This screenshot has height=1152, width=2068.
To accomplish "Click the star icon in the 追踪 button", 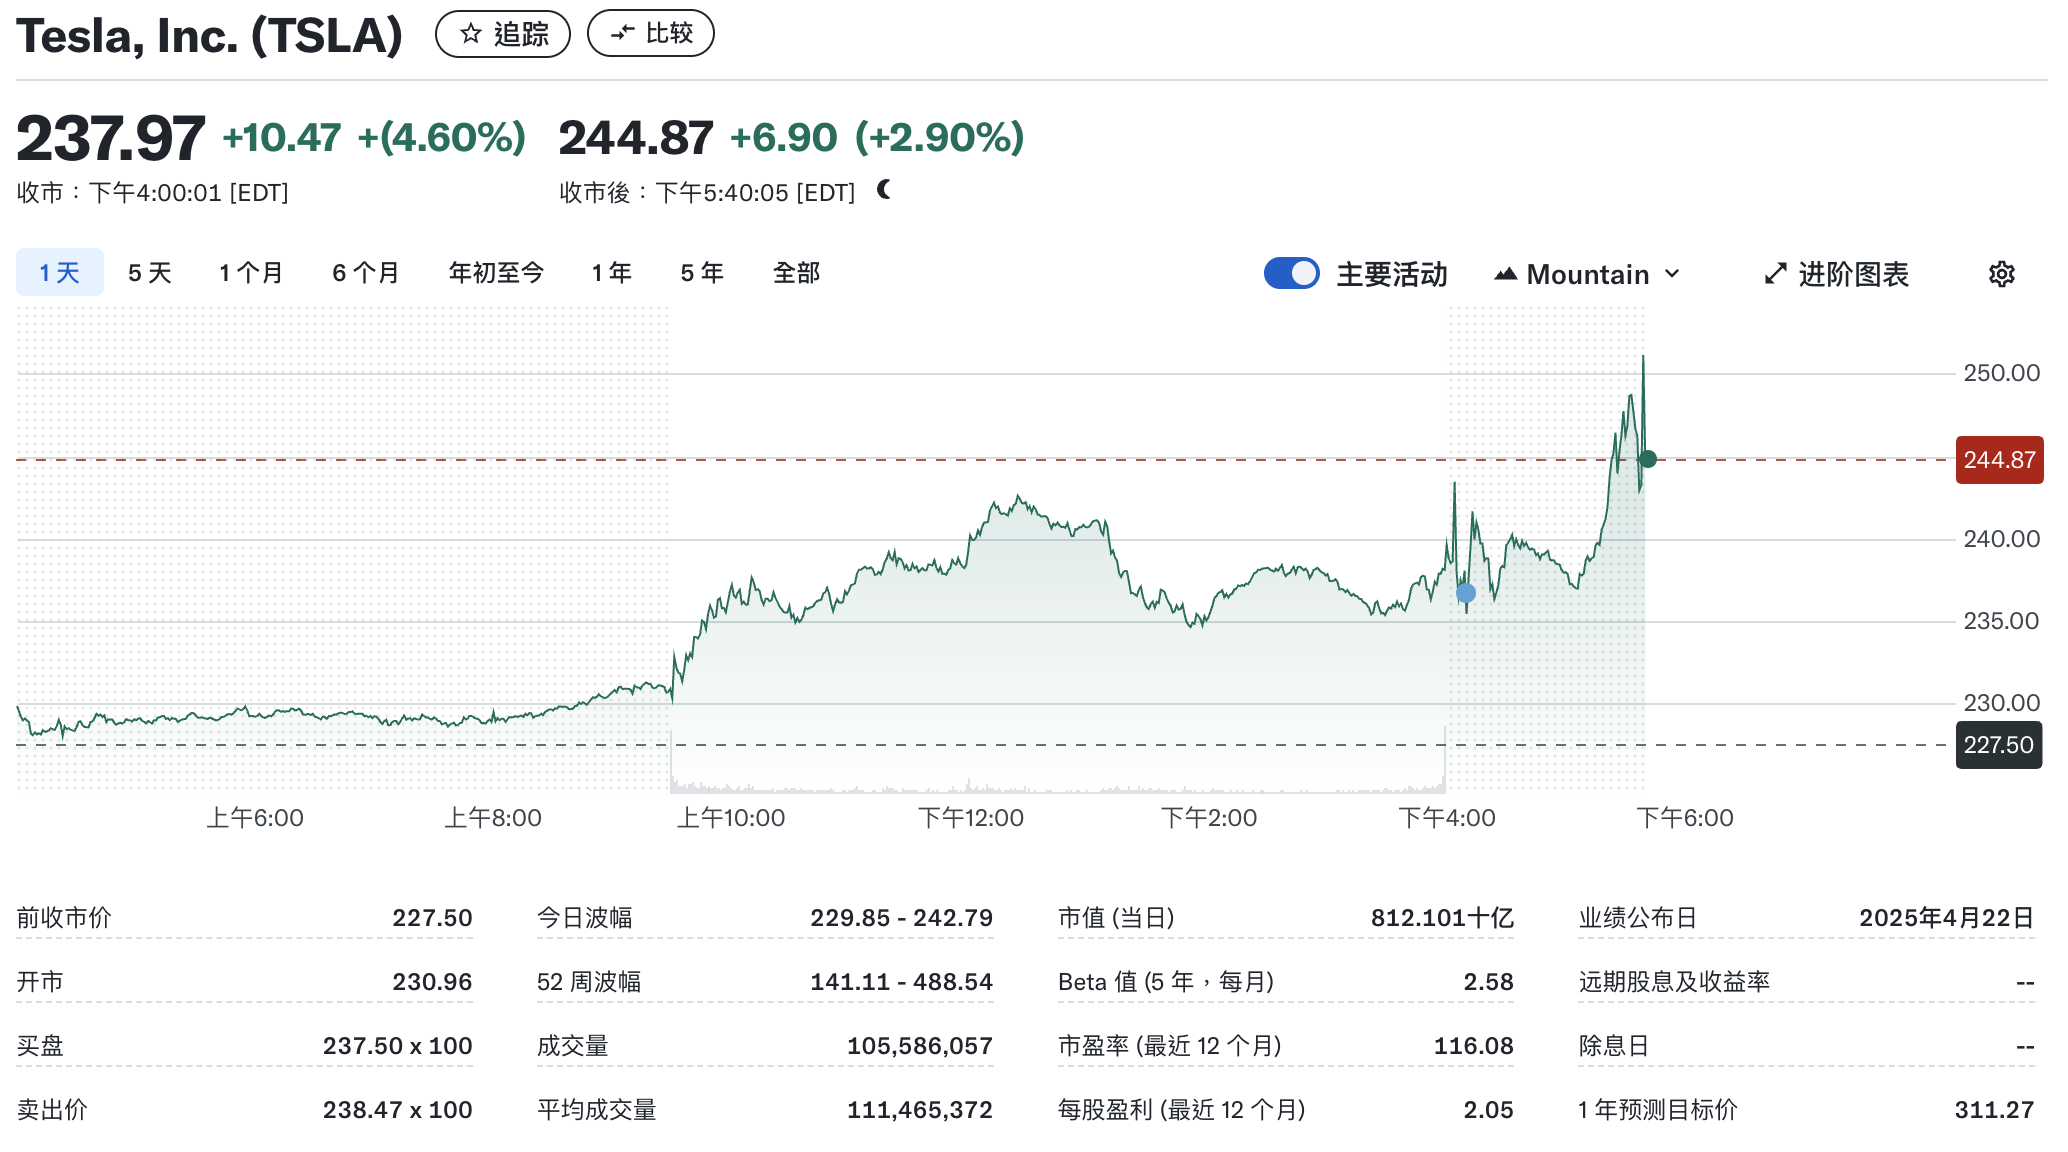I will click(471, 34).
